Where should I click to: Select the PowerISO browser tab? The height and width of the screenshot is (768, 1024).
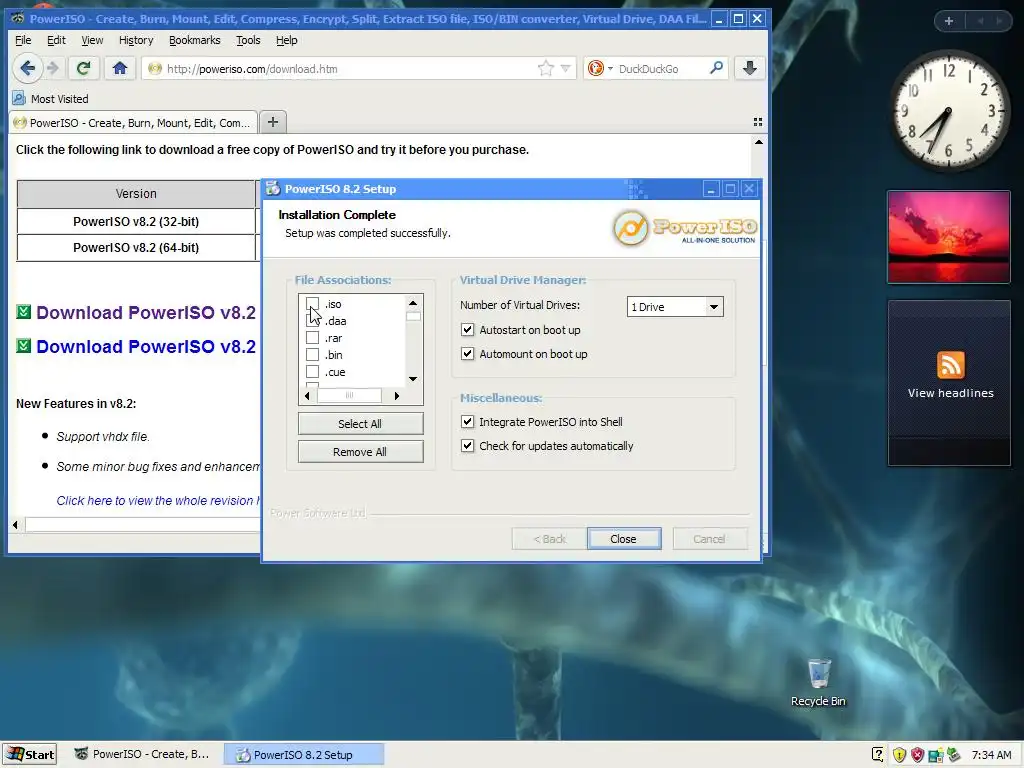133,122
